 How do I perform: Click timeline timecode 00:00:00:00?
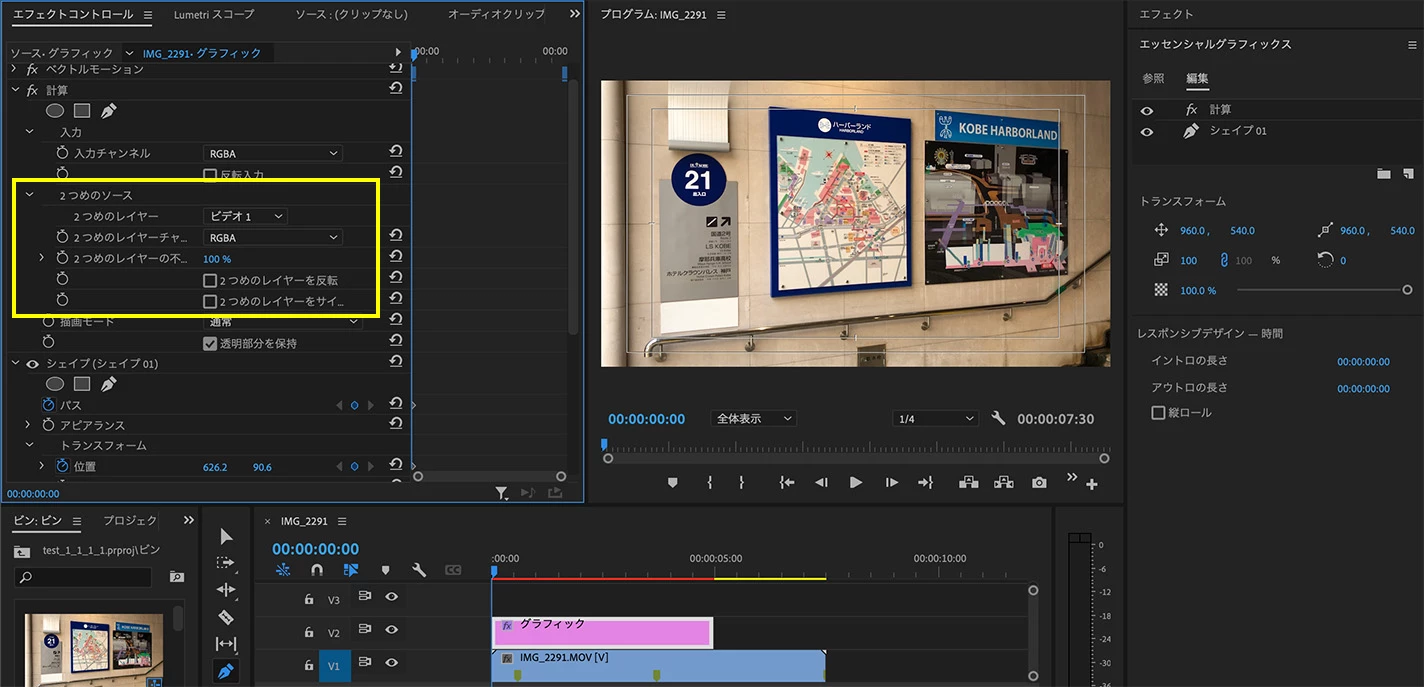point(315,549)
